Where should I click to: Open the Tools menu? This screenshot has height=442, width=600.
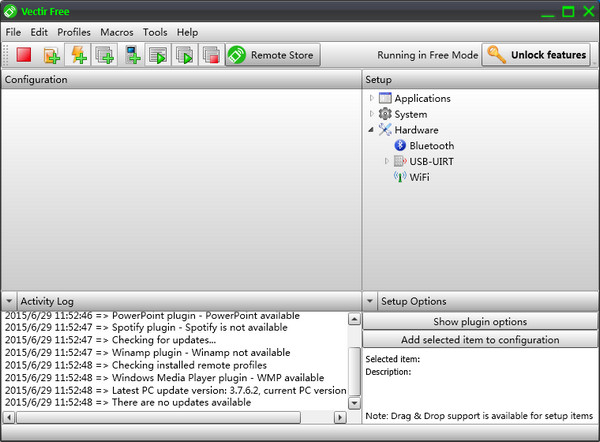pyautogui.click(x=155, y=32)
